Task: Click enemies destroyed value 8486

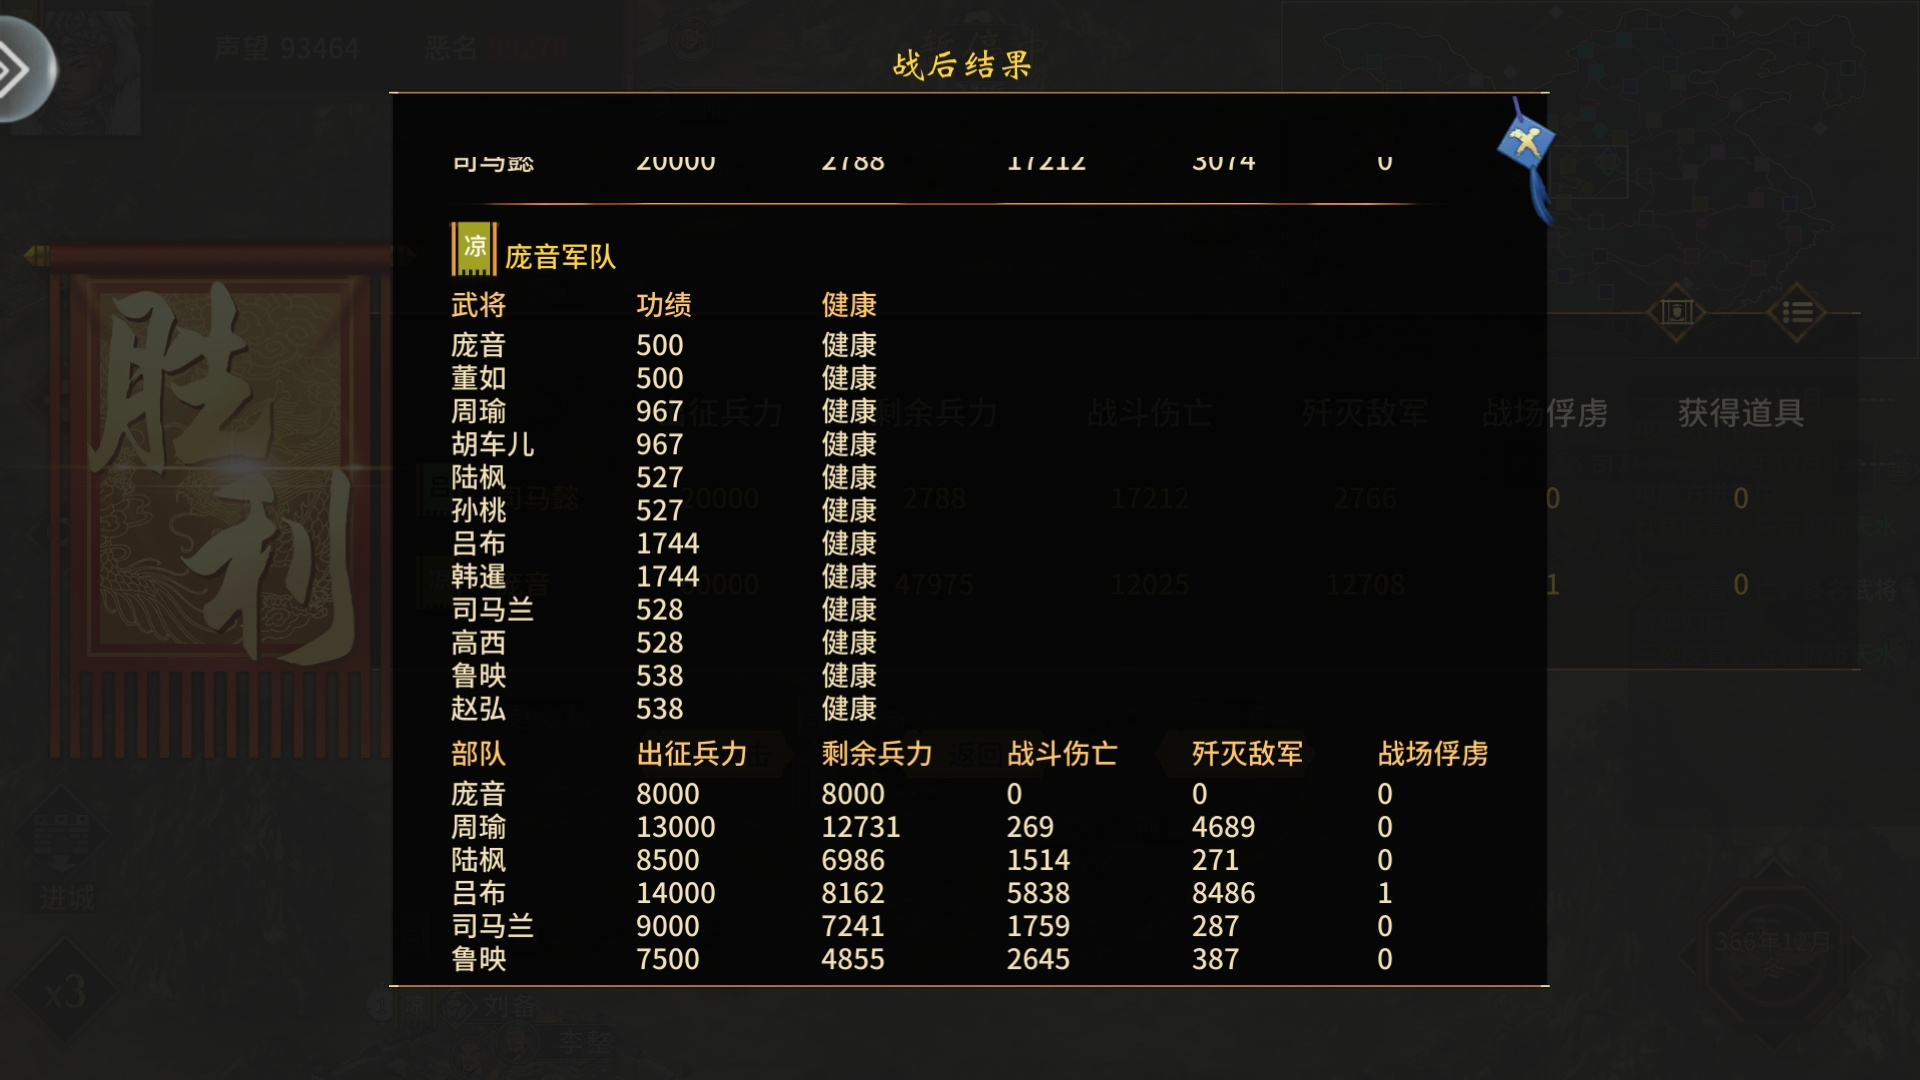Action: pos(1223,893)
